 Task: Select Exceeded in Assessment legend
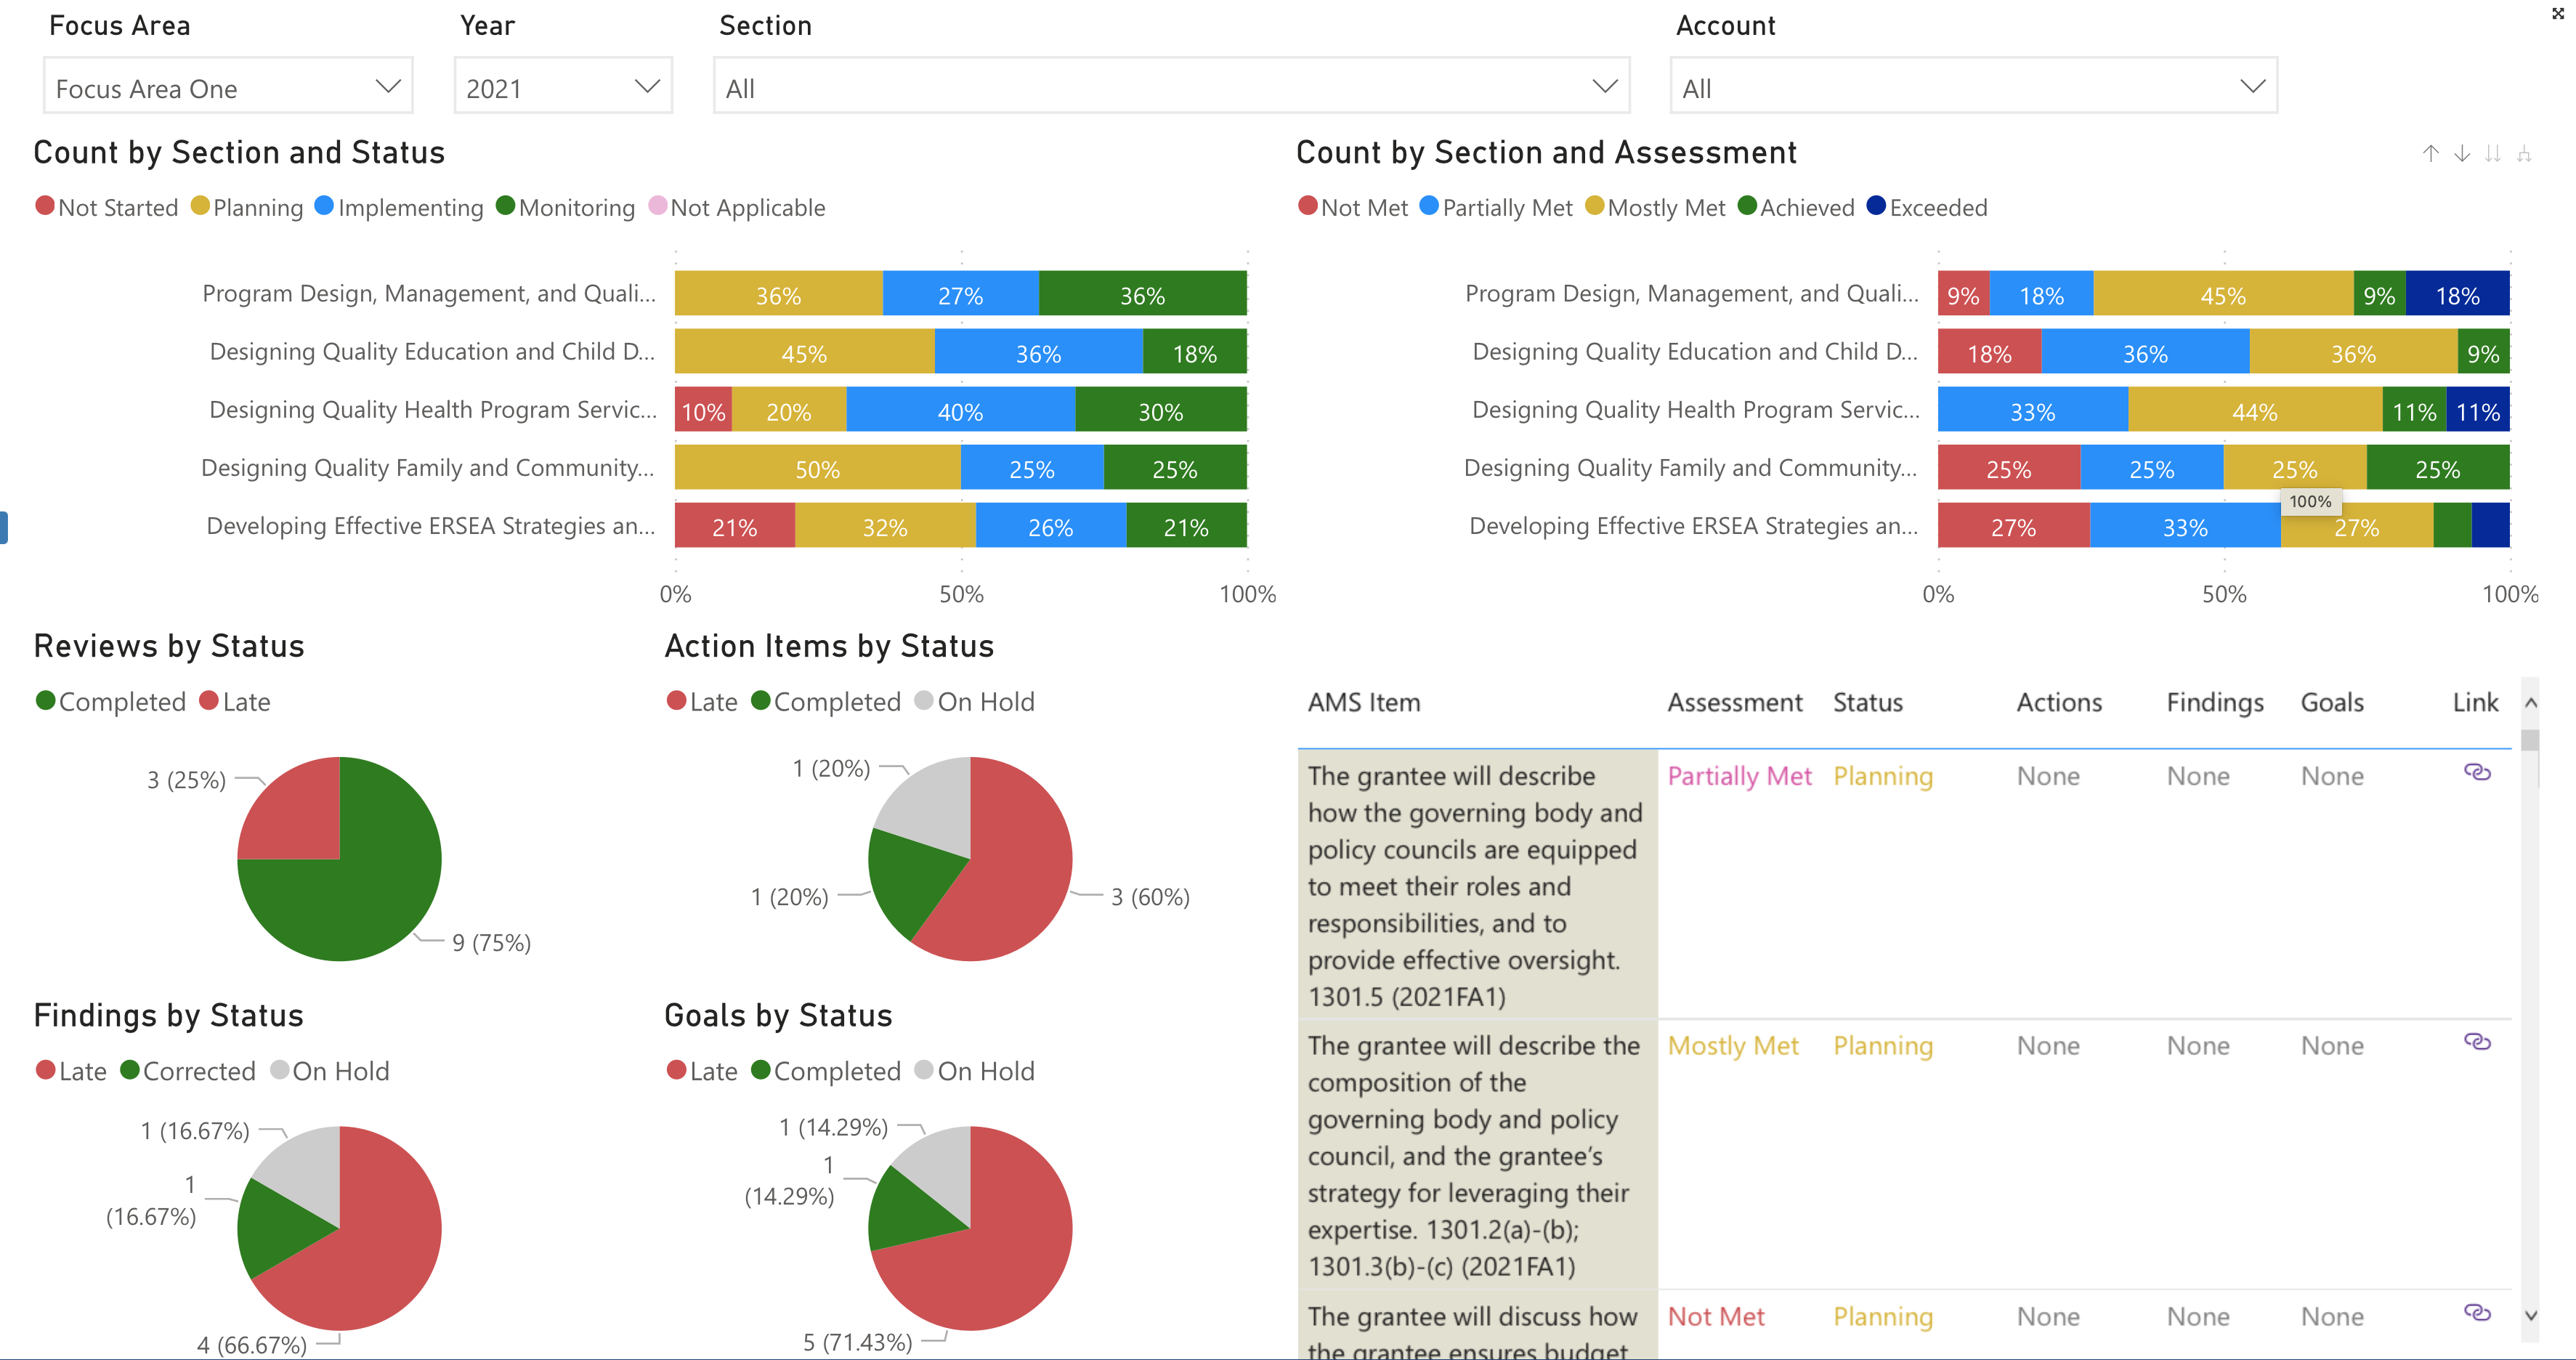(1927, 207)
